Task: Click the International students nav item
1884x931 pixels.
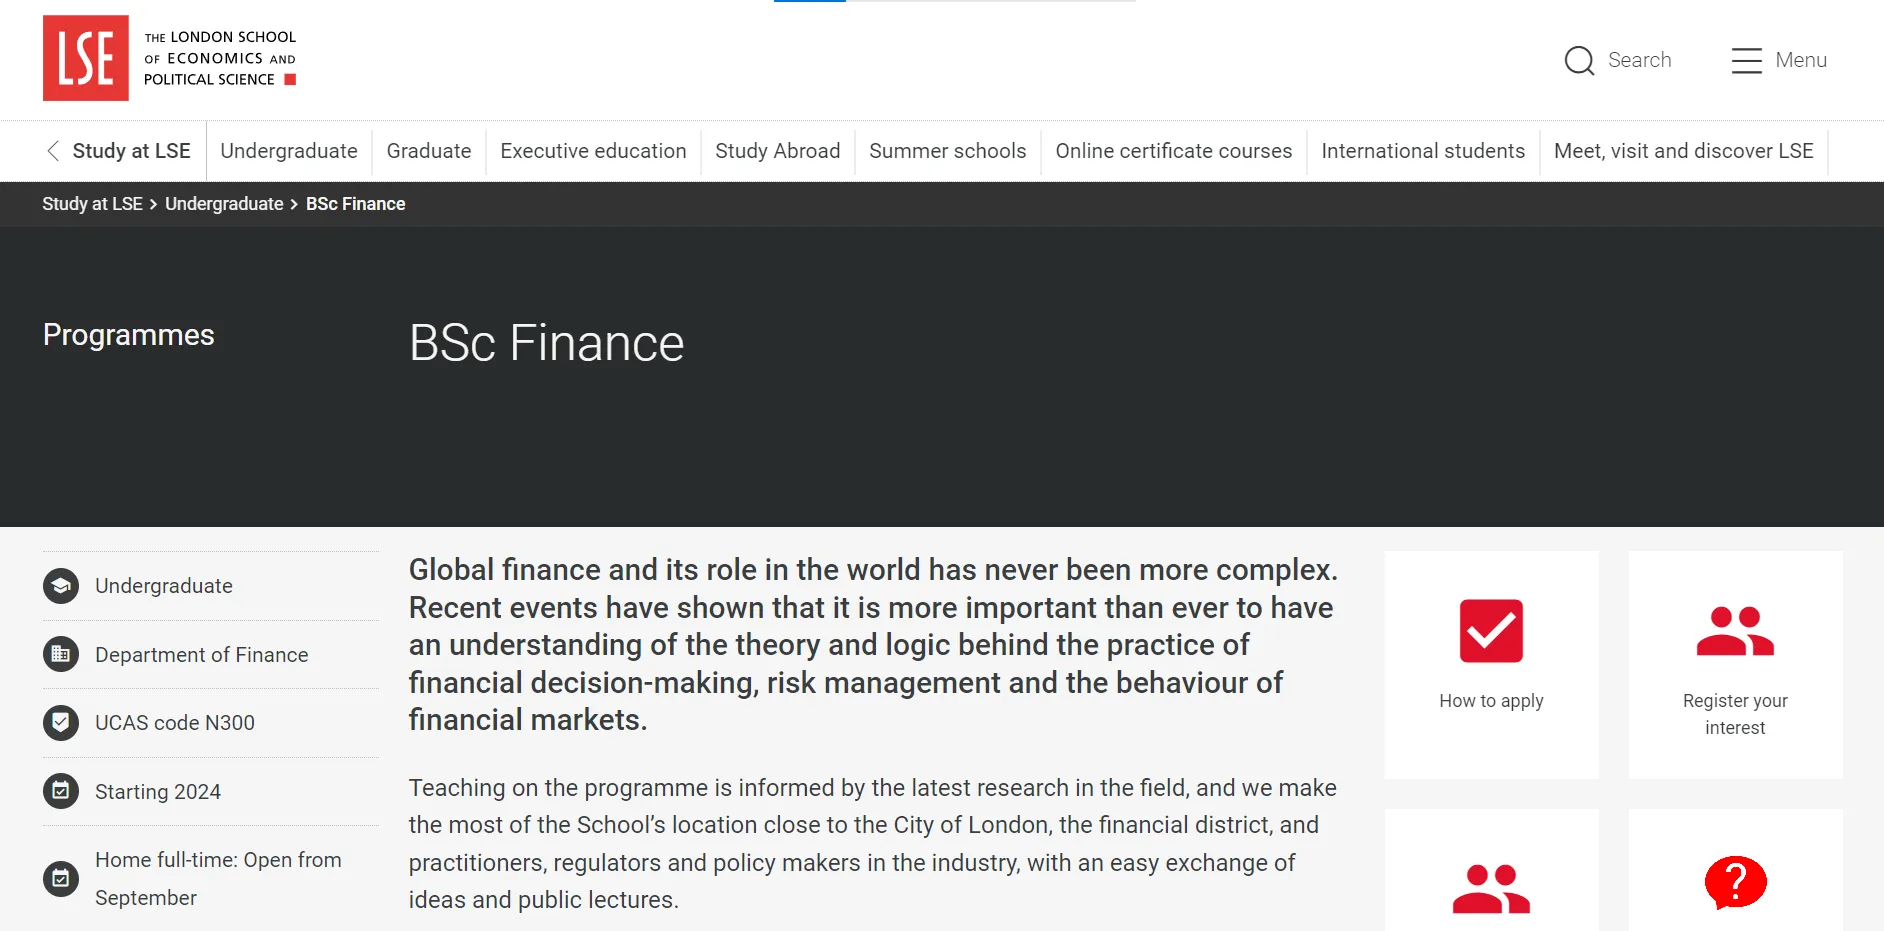Action: (1422, 151)
